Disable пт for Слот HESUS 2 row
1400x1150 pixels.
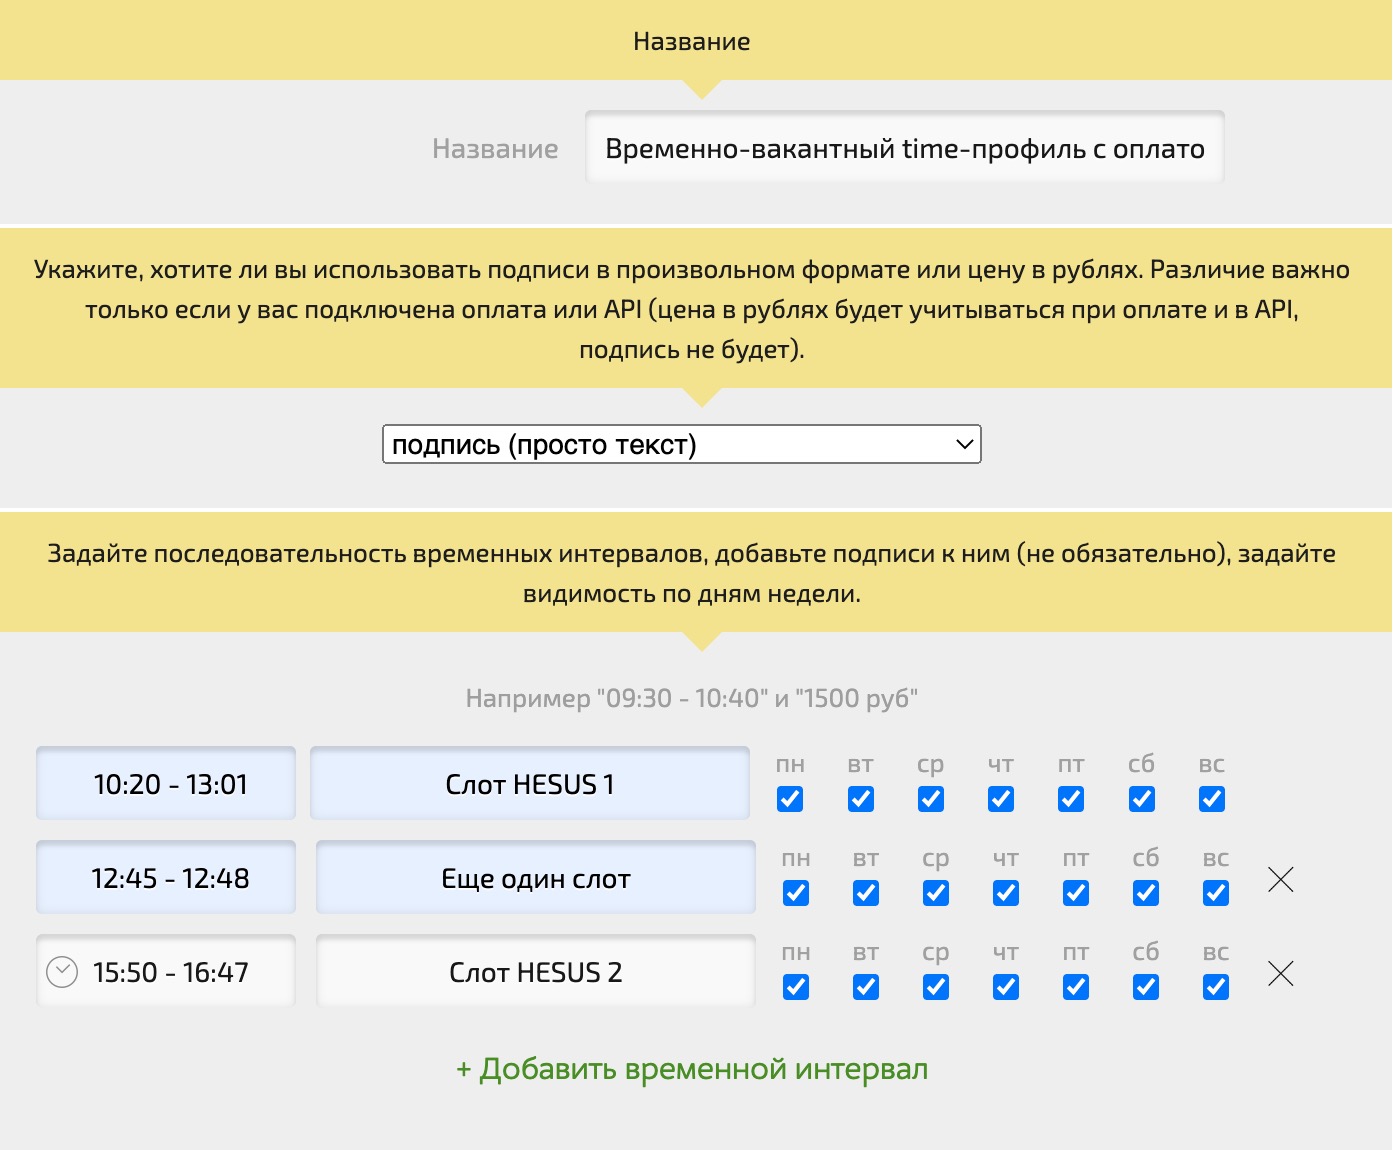pos(1076,987)
